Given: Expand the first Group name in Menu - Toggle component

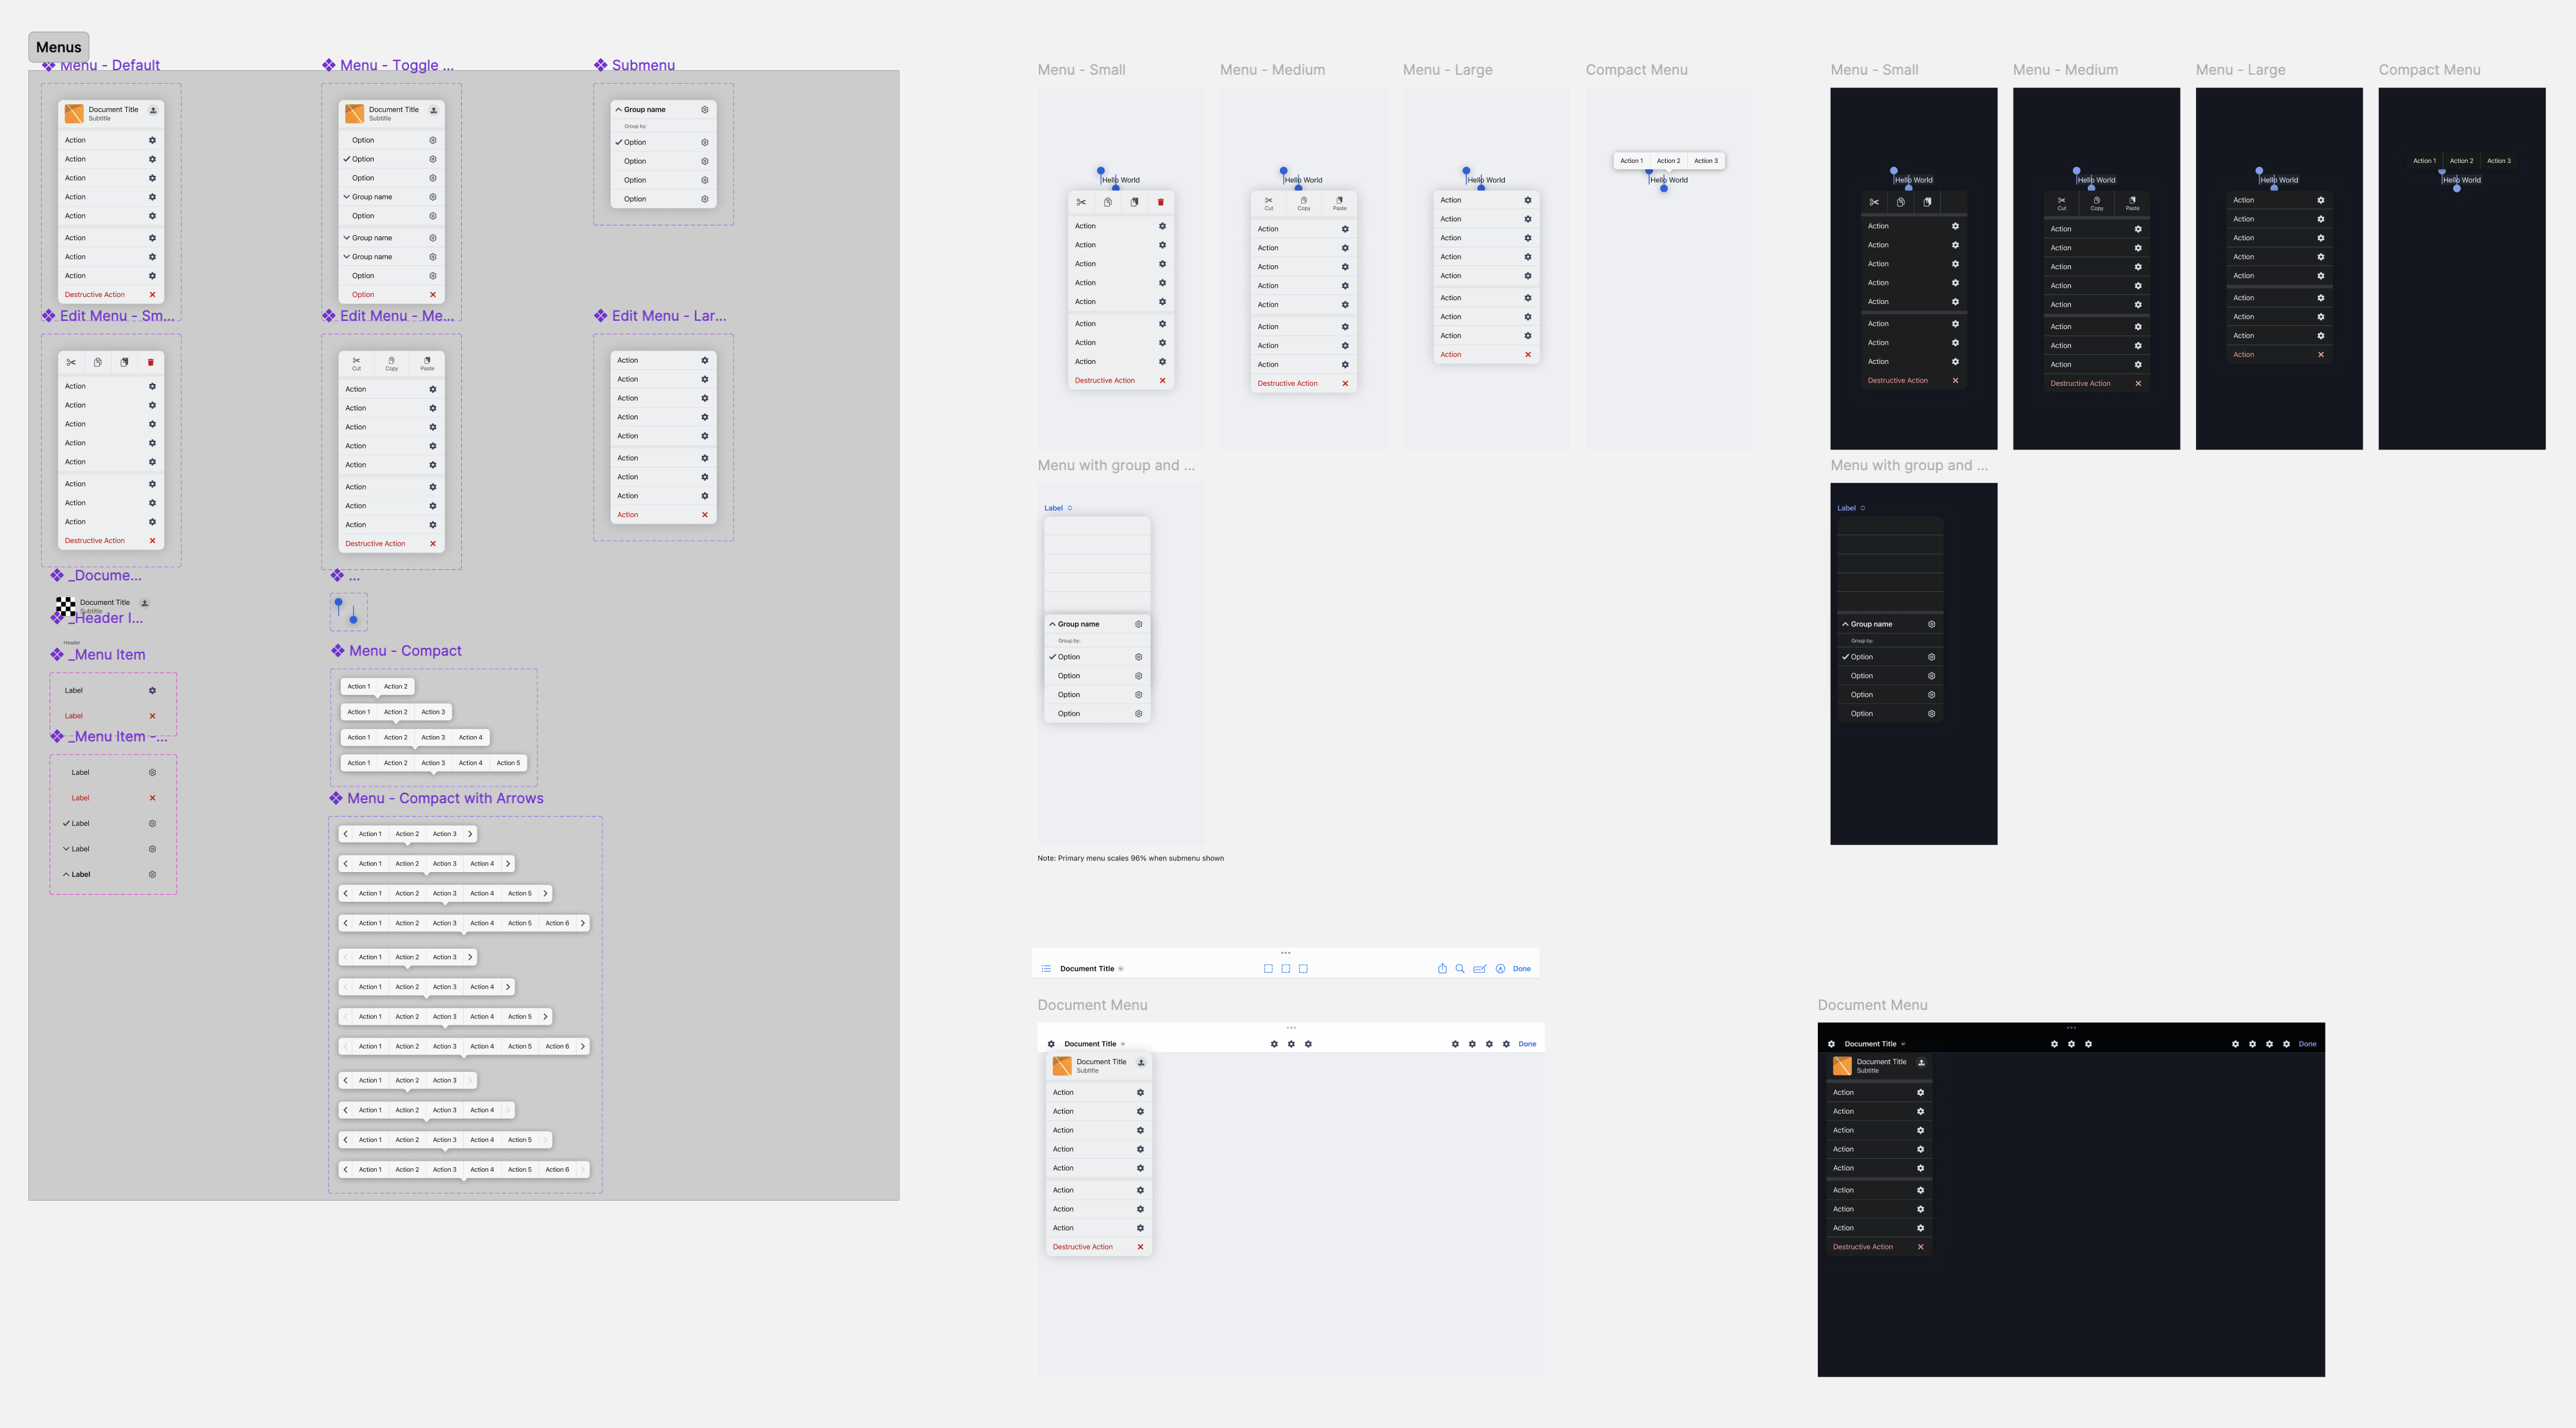Looking at the screenshot, I should (x=371, y=197).
